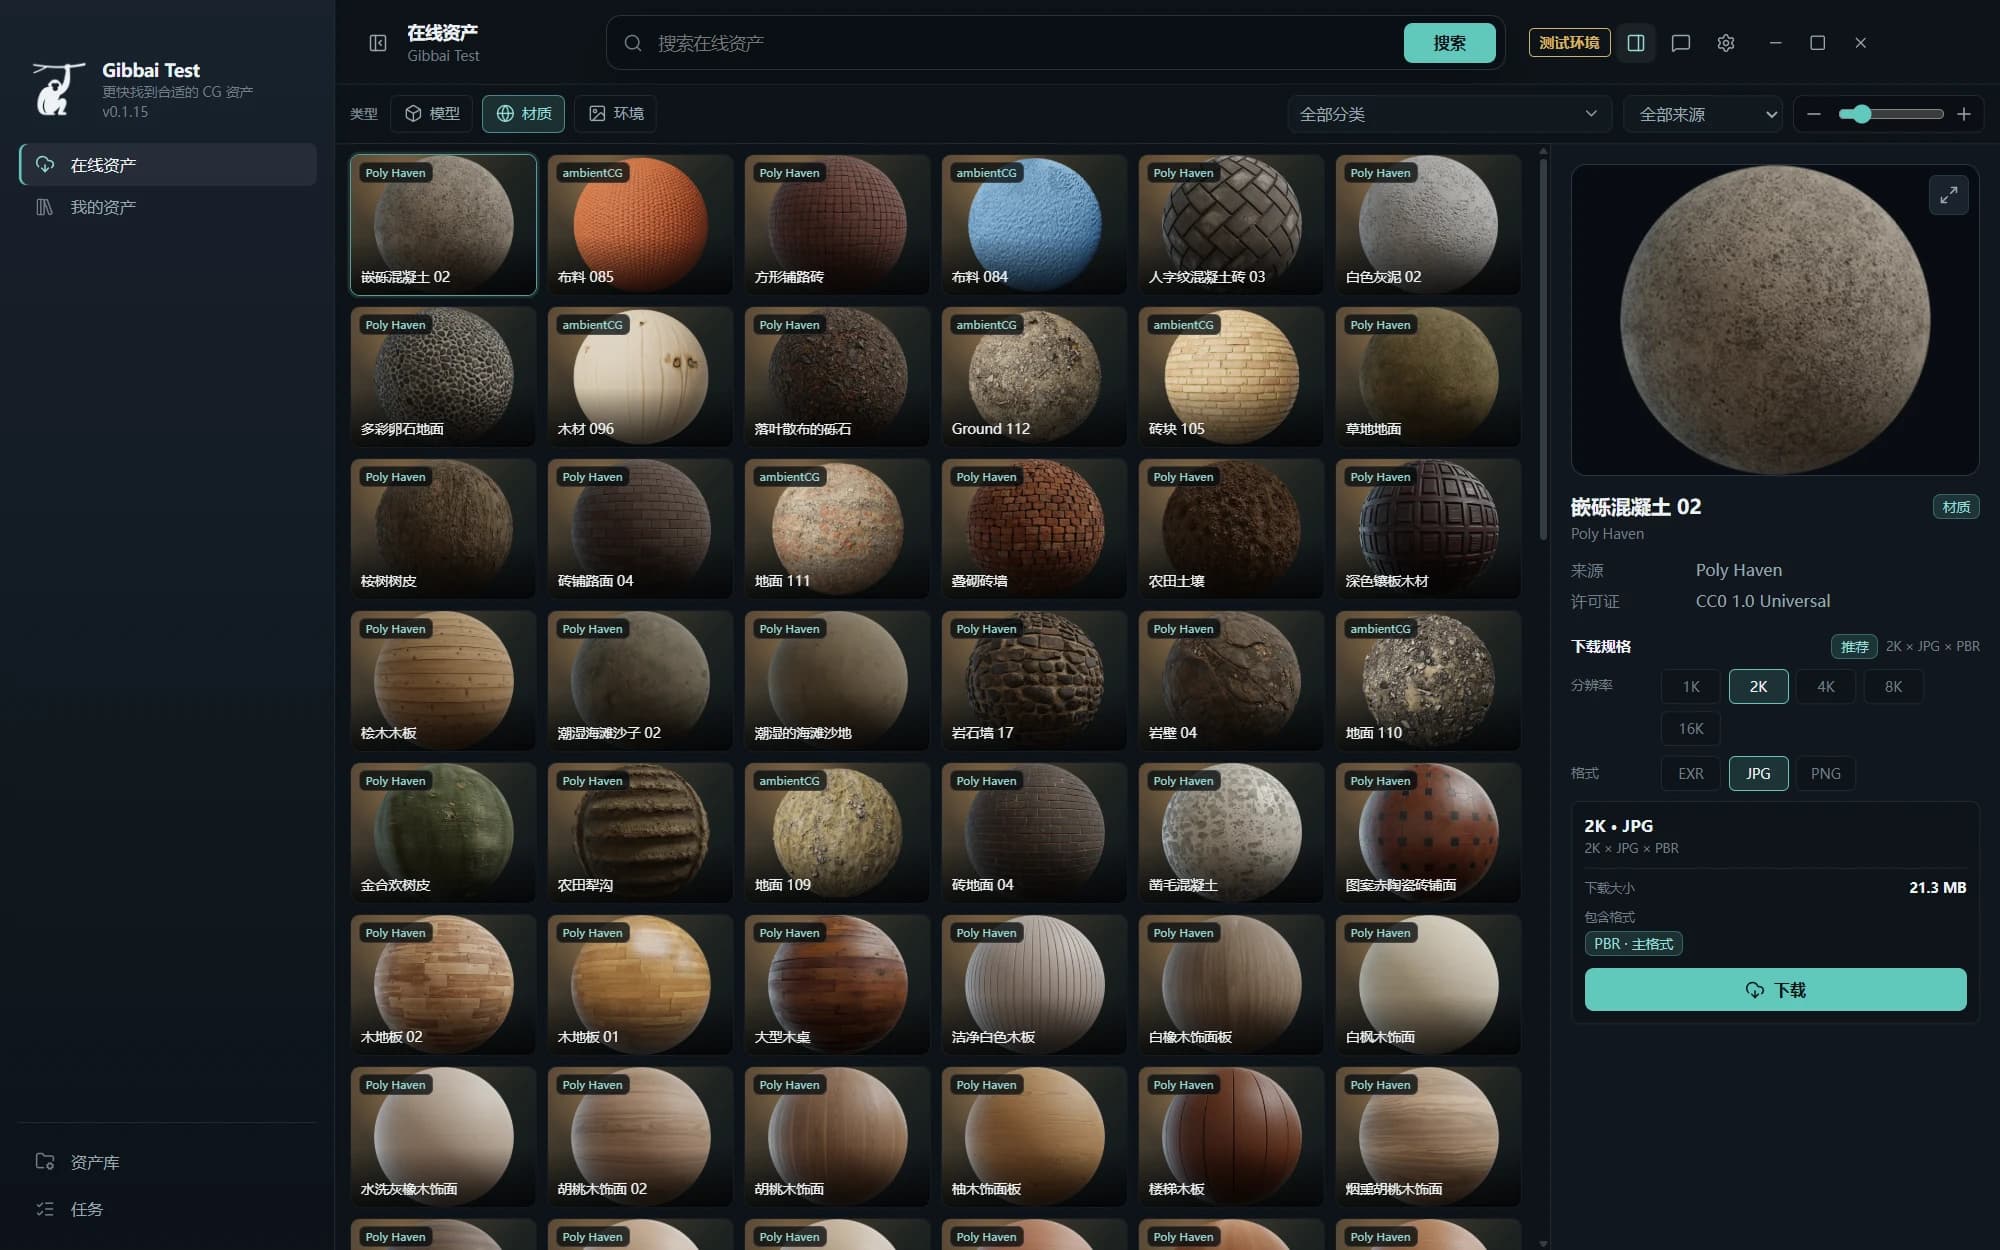Viewport: 2000px width, 1250px height.
Task: Select the 深色镶板木材 thumbnail
Action: 1427,529
